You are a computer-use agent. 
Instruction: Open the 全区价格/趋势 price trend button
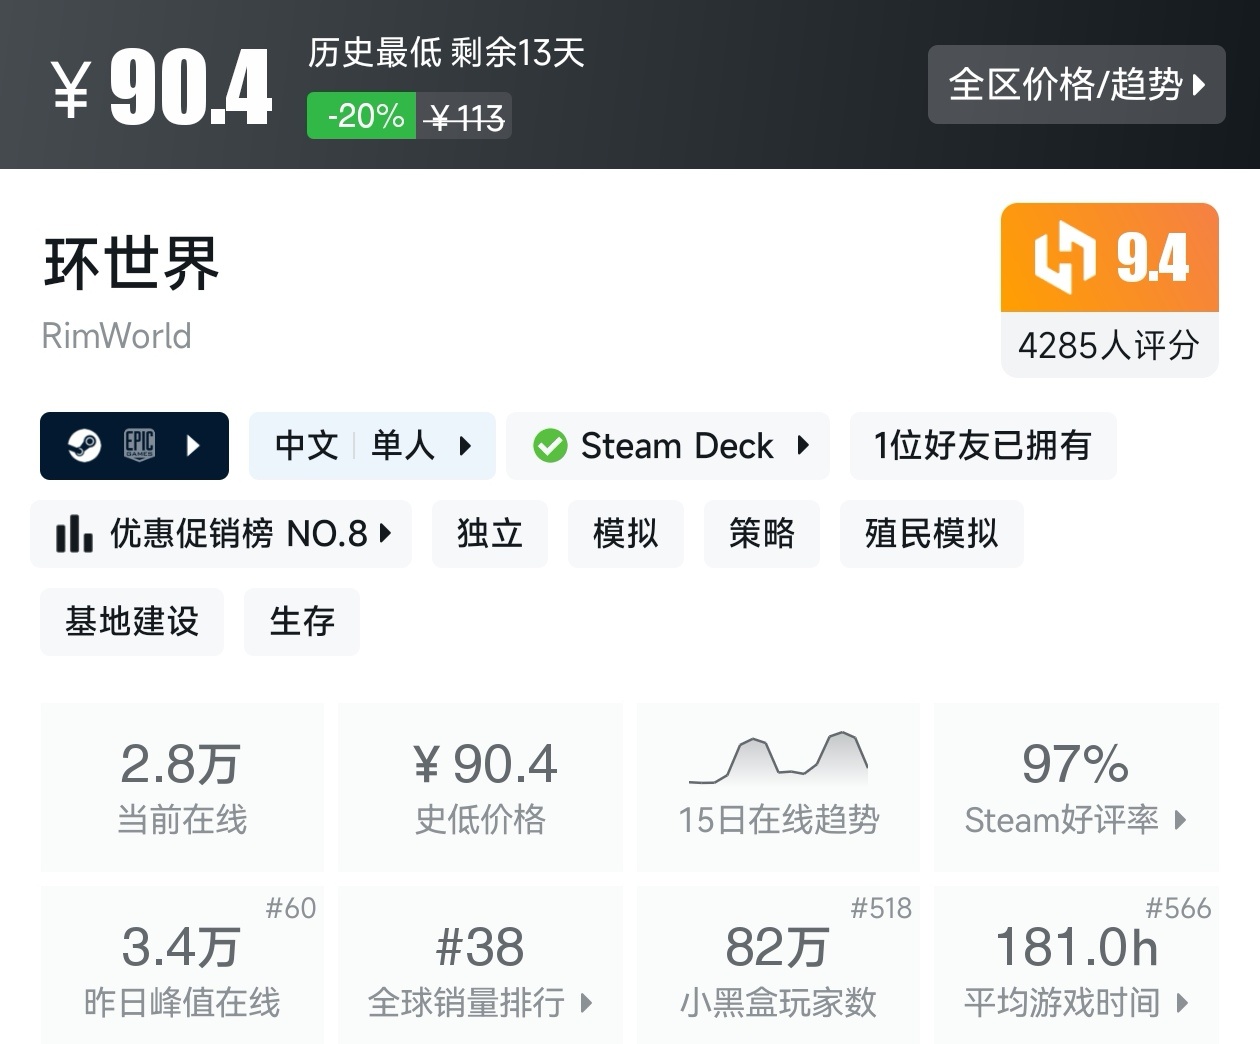[x=1076, y=85]
